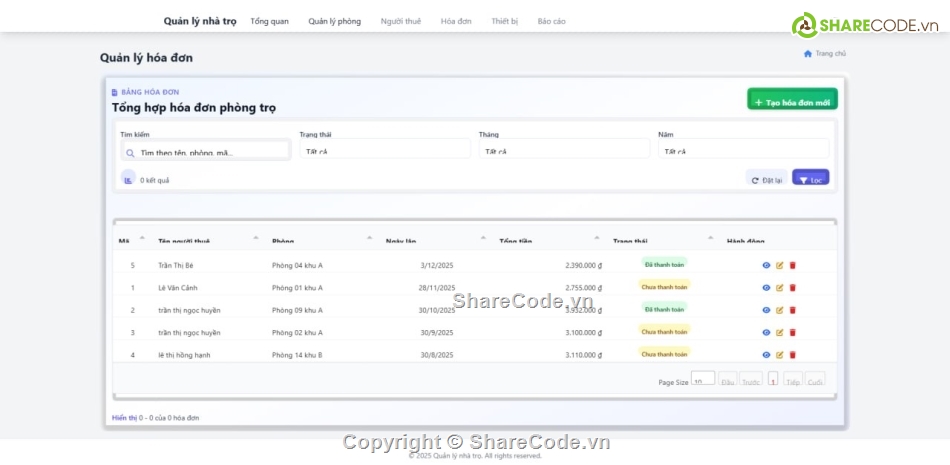
Task: Edit invoice of Lê Văn Cảnh
Action: (x=780, y=287)
